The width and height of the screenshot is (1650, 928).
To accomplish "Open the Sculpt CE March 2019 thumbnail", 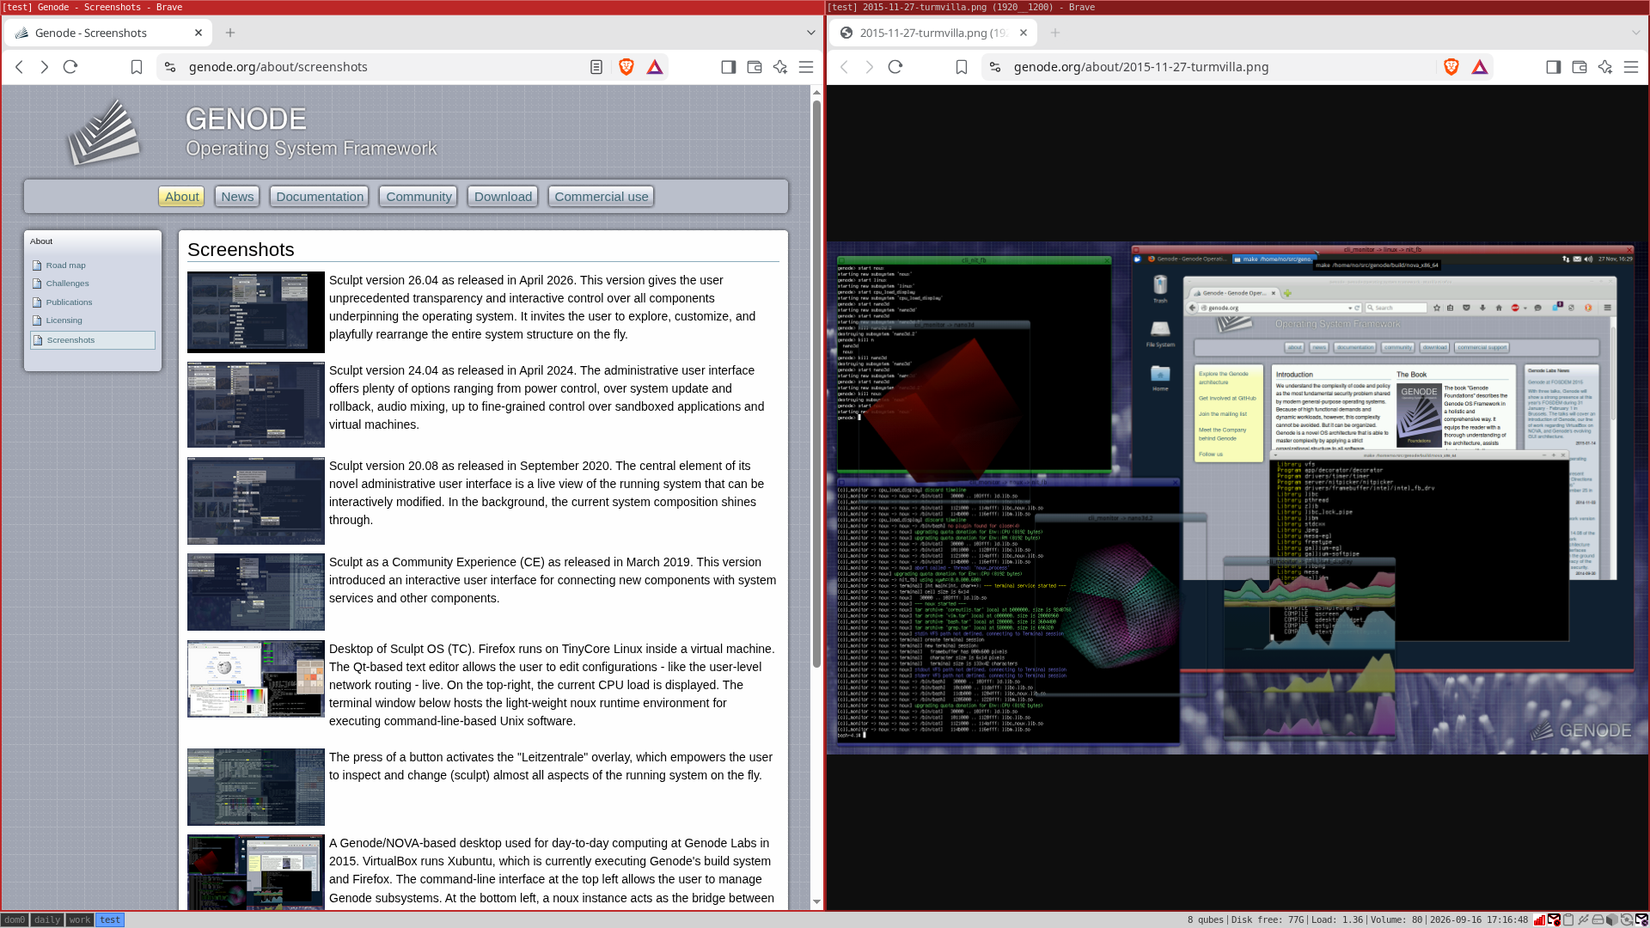I will [x=256, y=592].
